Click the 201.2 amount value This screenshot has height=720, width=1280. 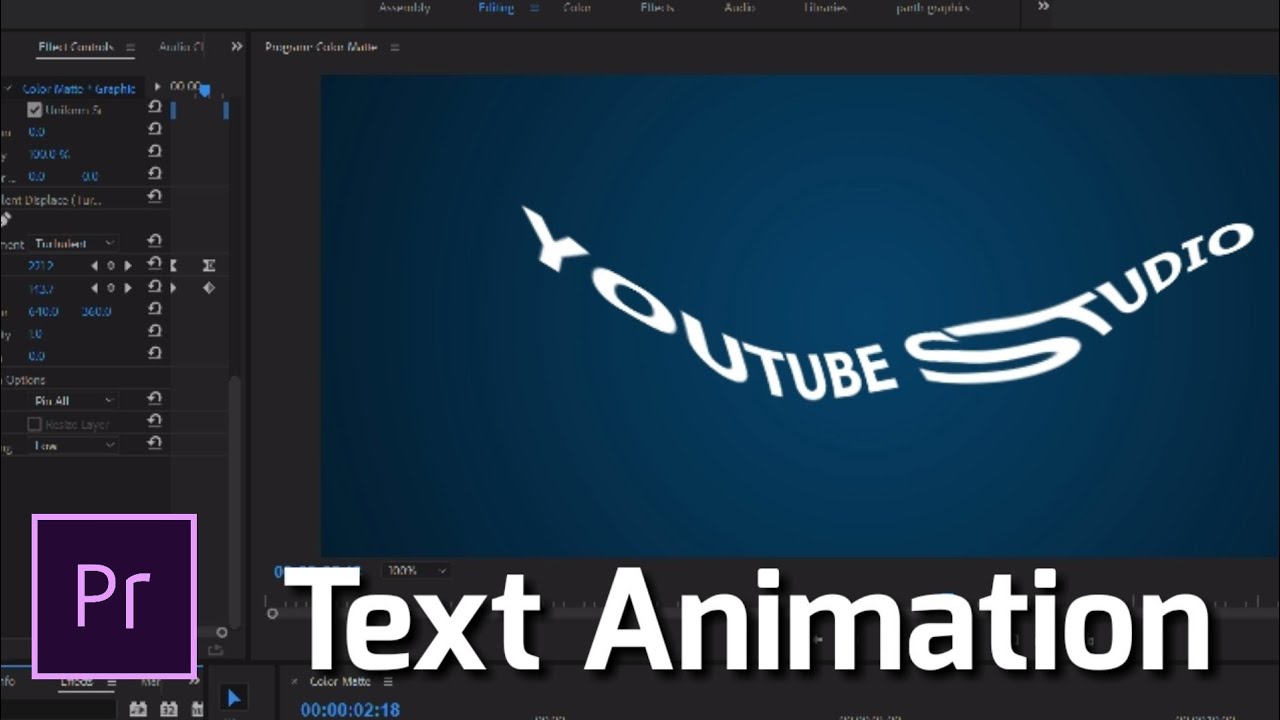(41, 266)
